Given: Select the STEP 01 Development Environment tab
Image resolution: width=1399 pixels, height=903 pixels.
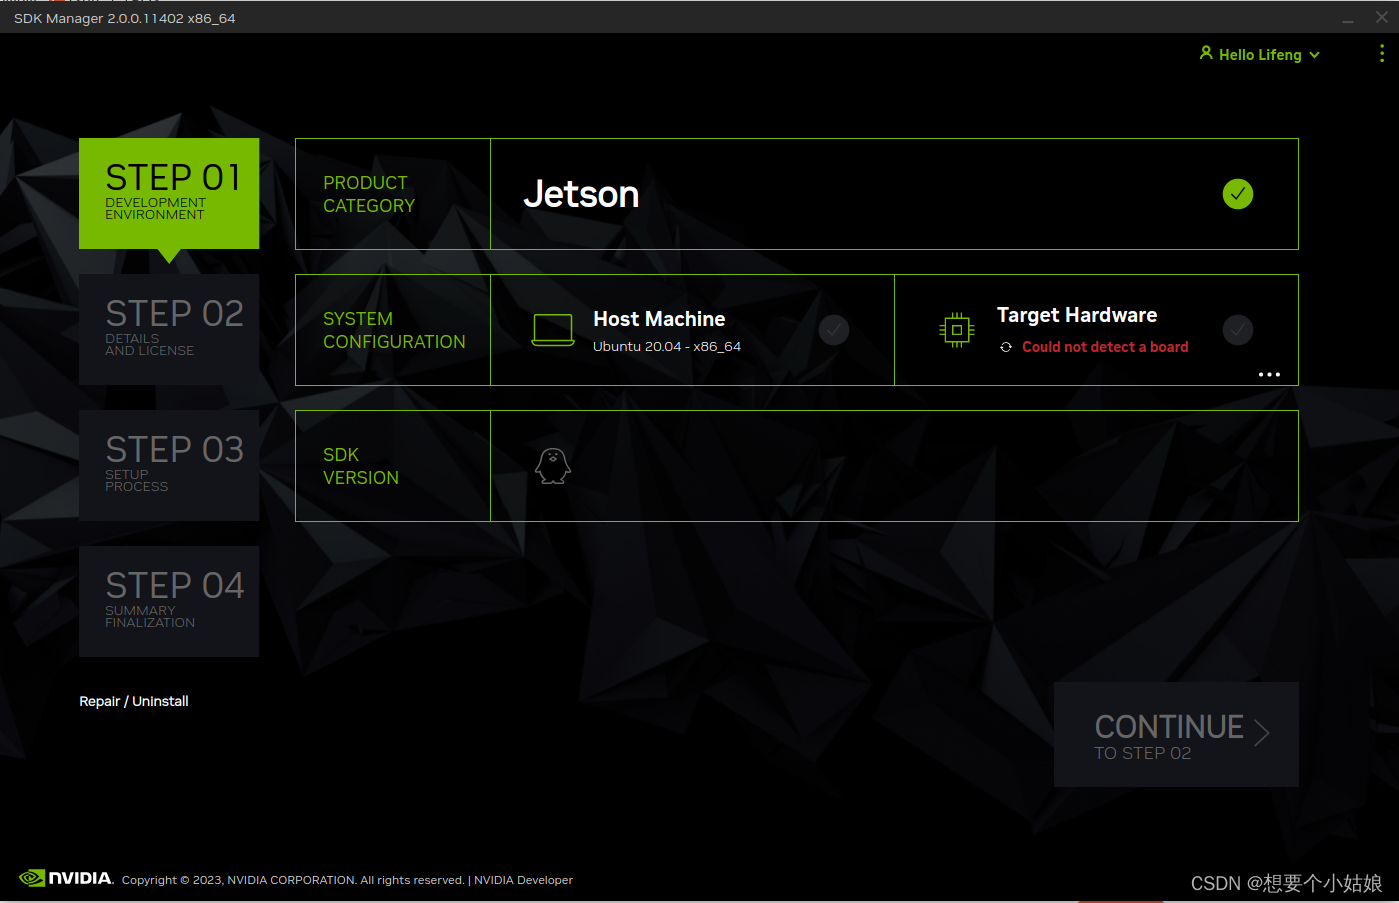Looking at the screenshot, I should (x=169, y=194).
